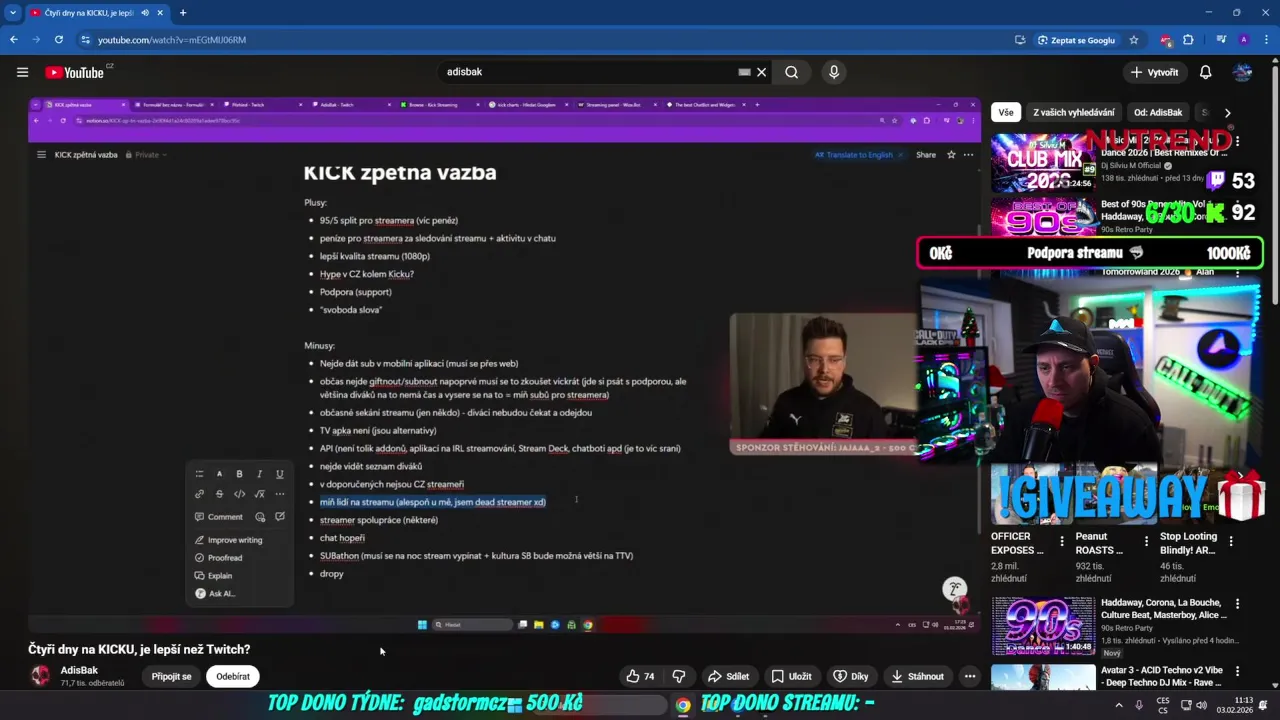This screenshot has width=1280, height=720.
Task: Switch the CES keyboard language indicator
Action: coord(1163,705)
